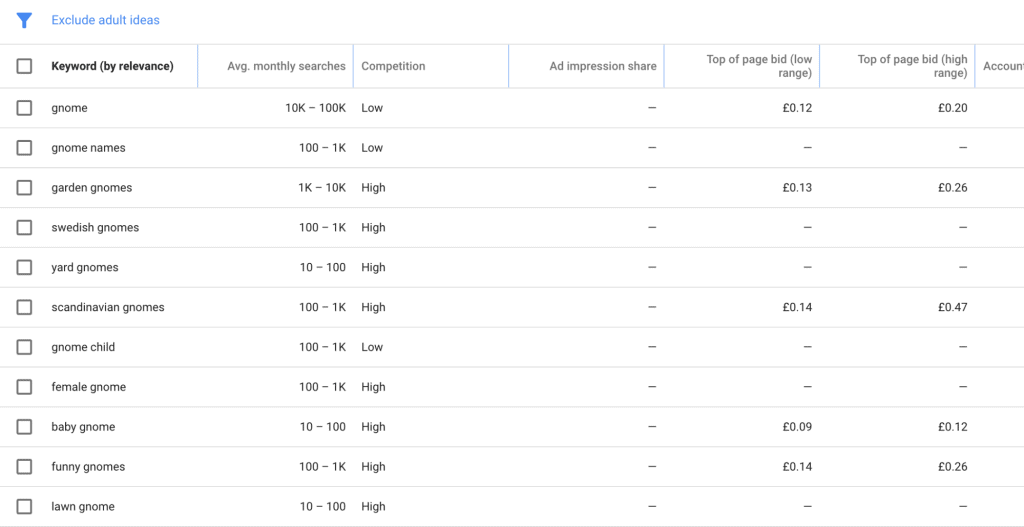
Task: Select the funny gnomes checkbox
Action: [24, 467]
